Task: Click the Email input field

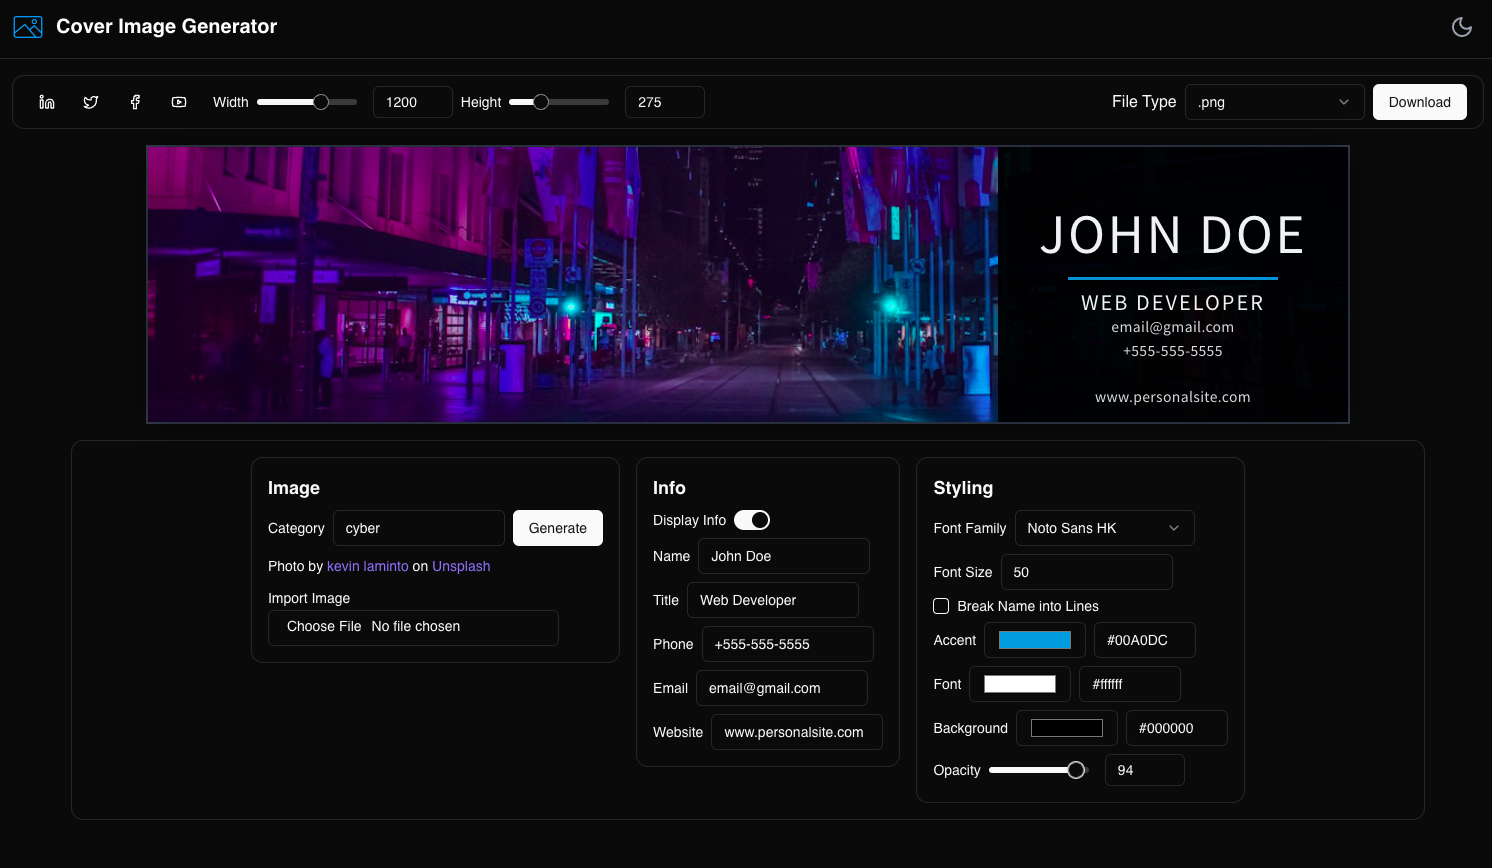Action: (782, 688)
